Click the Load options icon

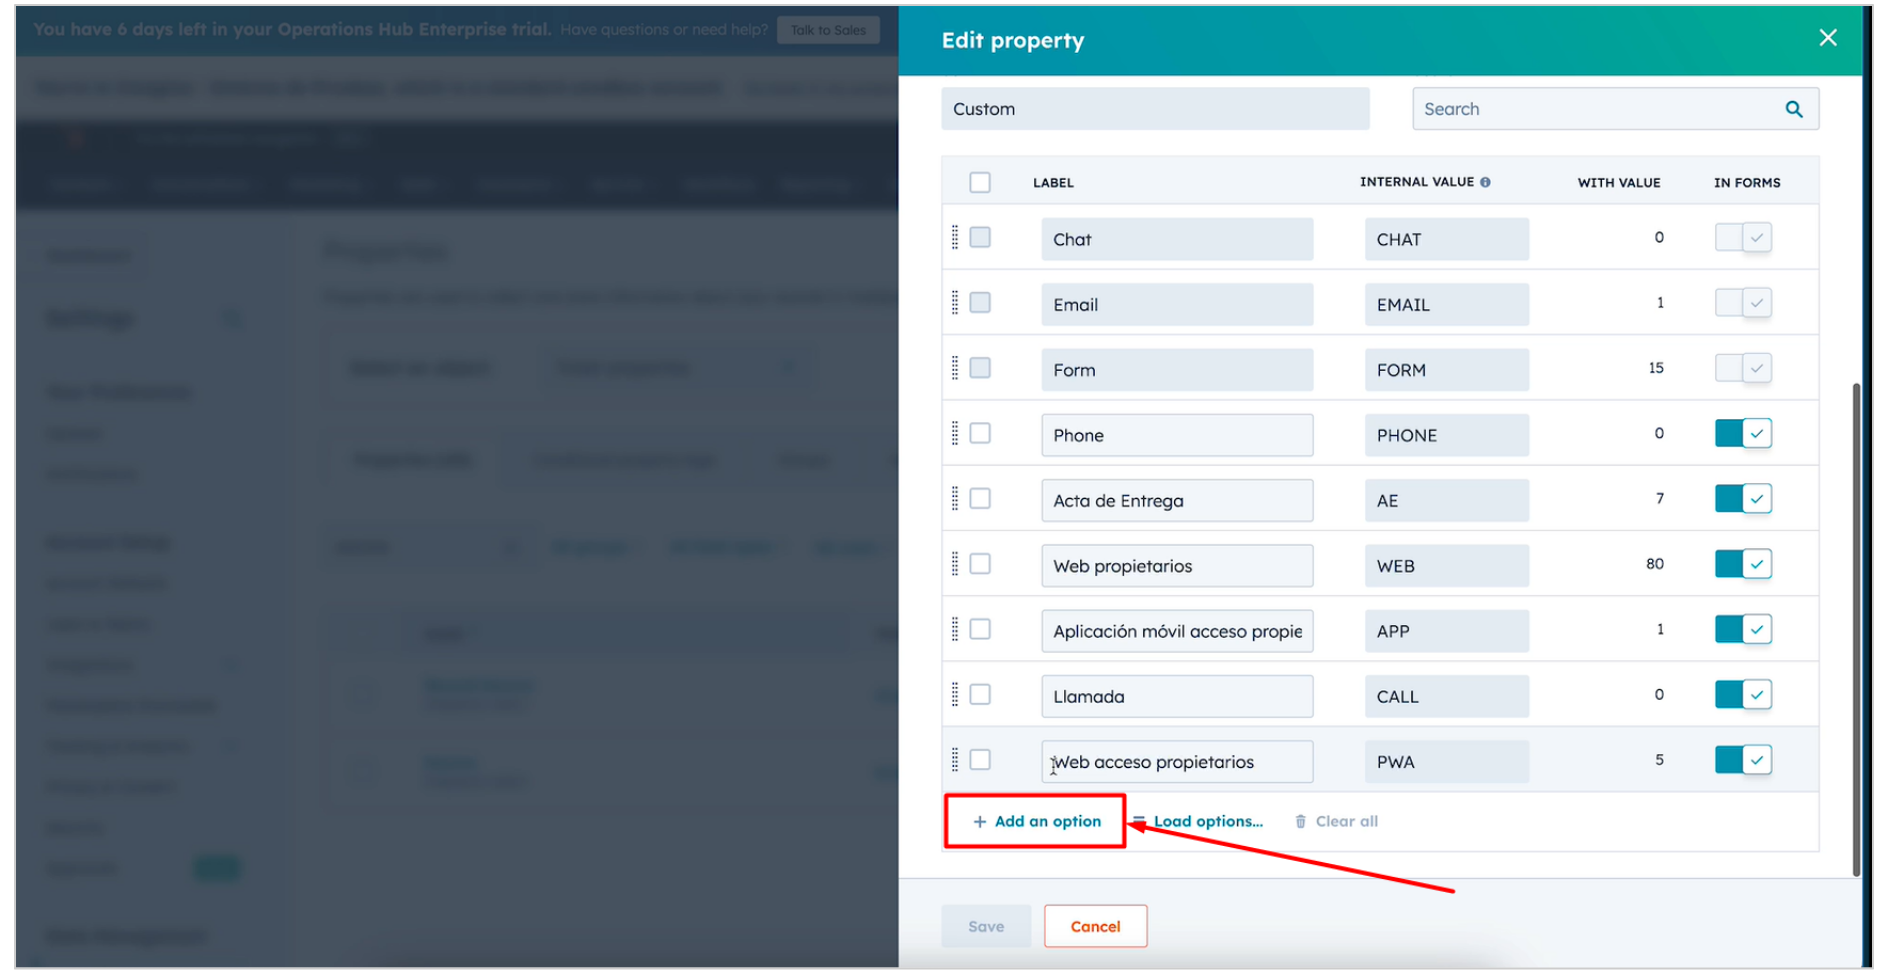tap(1140, 821)
